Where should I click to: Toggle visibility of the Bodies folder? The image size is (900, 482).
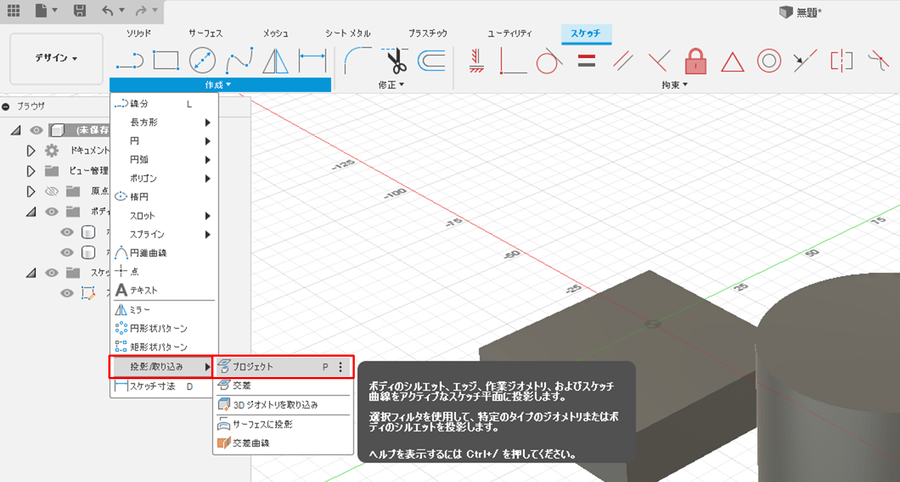click(x=52, y=212)
